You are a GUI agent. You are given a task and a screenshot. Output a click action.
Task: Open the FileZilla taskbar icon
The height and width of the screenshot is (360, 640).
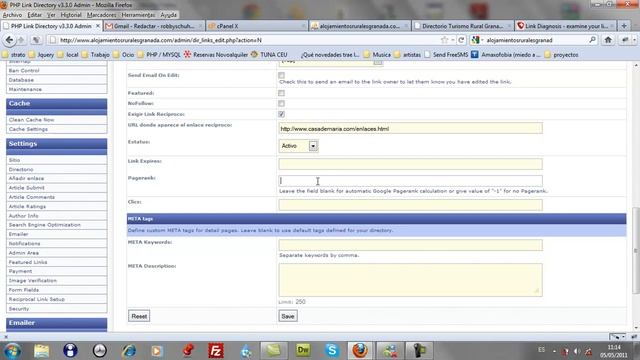click(216, 350)
